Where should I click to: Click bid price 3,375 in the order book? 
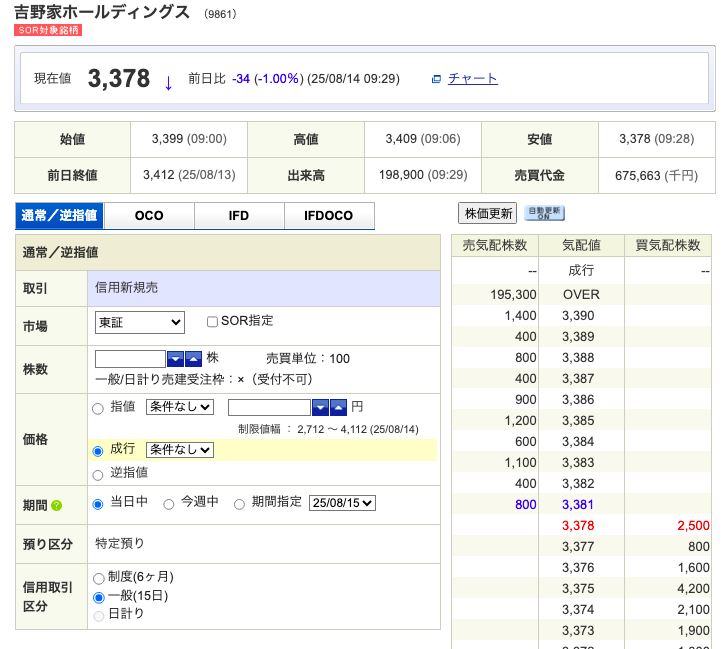(578, 589)
